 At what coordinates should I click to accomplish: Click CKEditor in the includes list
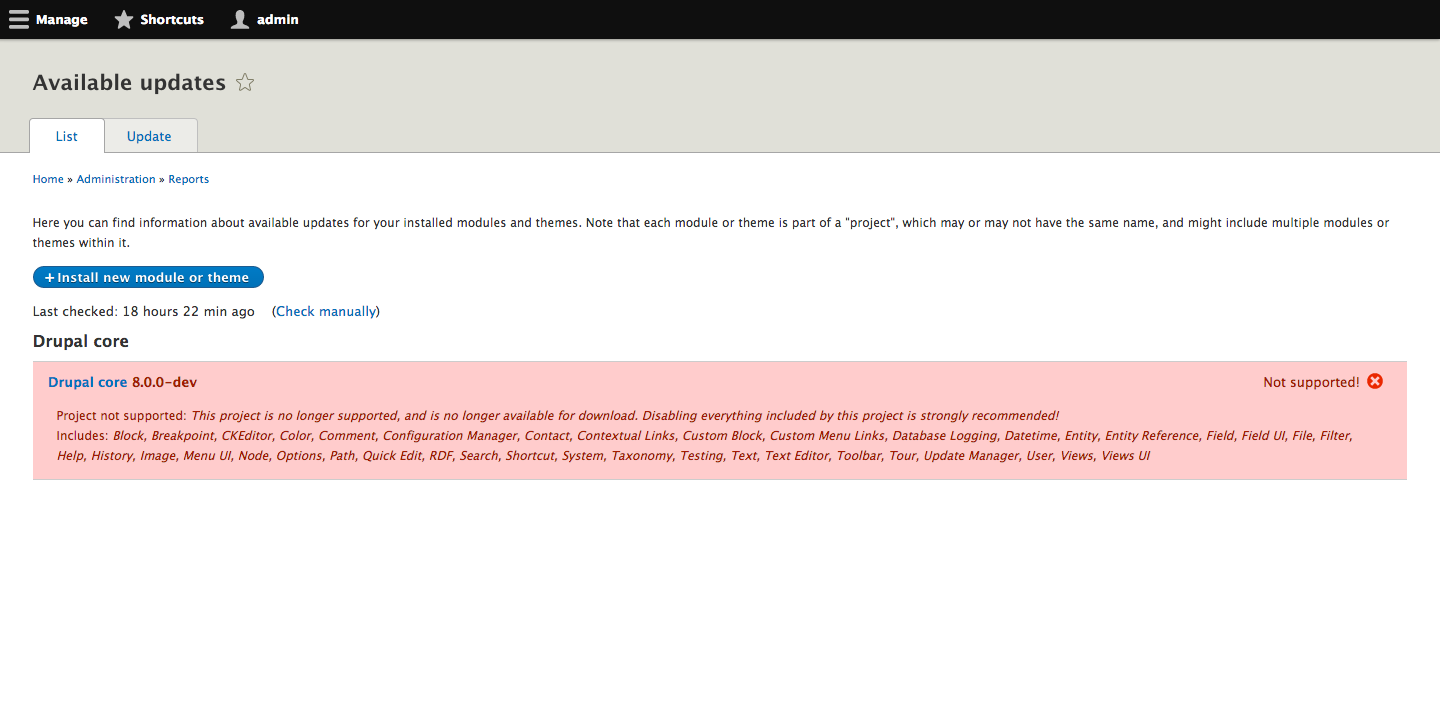pos(246,435)
